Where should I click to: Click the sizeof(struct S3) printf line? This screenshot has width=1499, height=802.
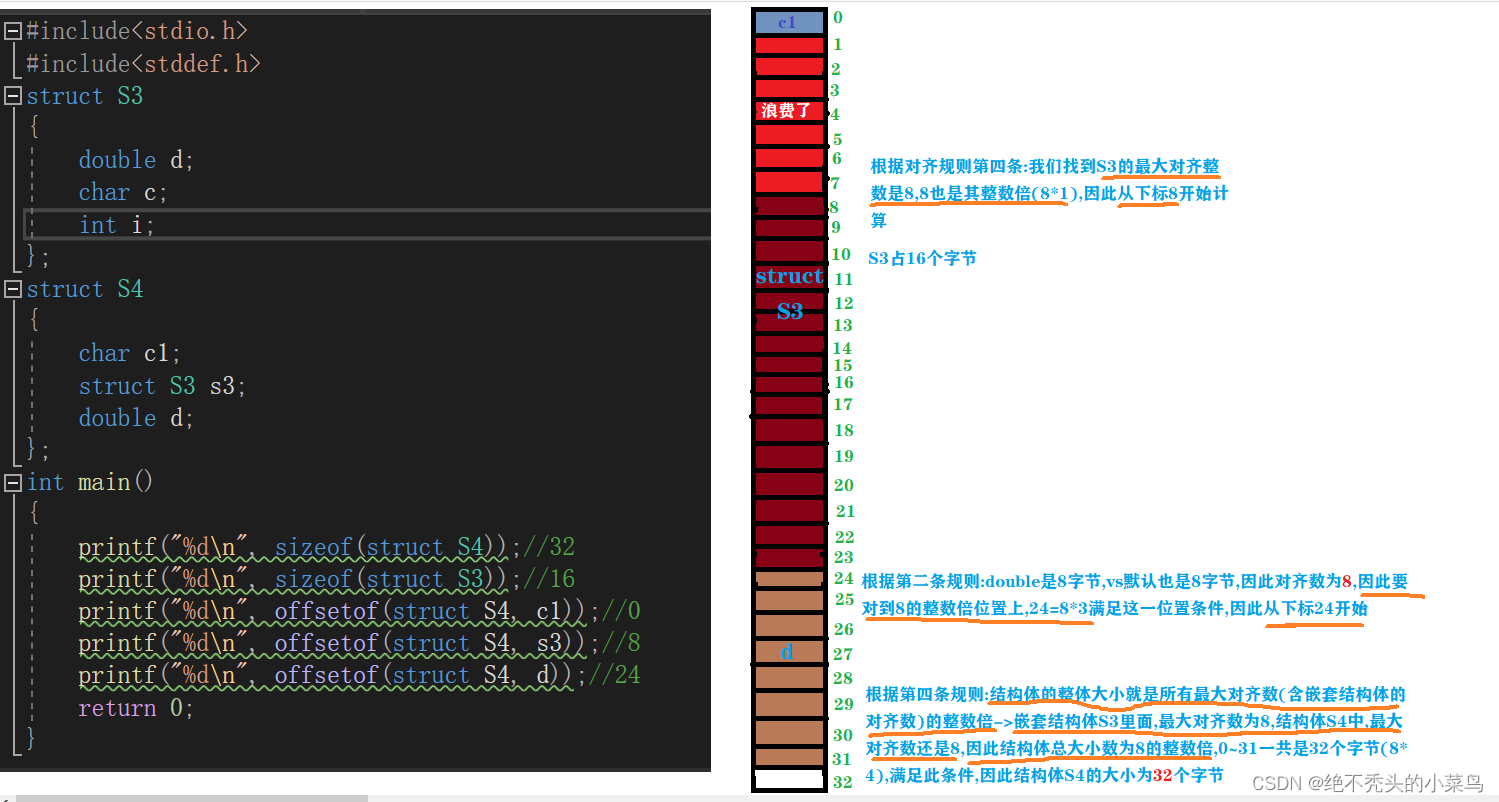[x=327, y=579]
